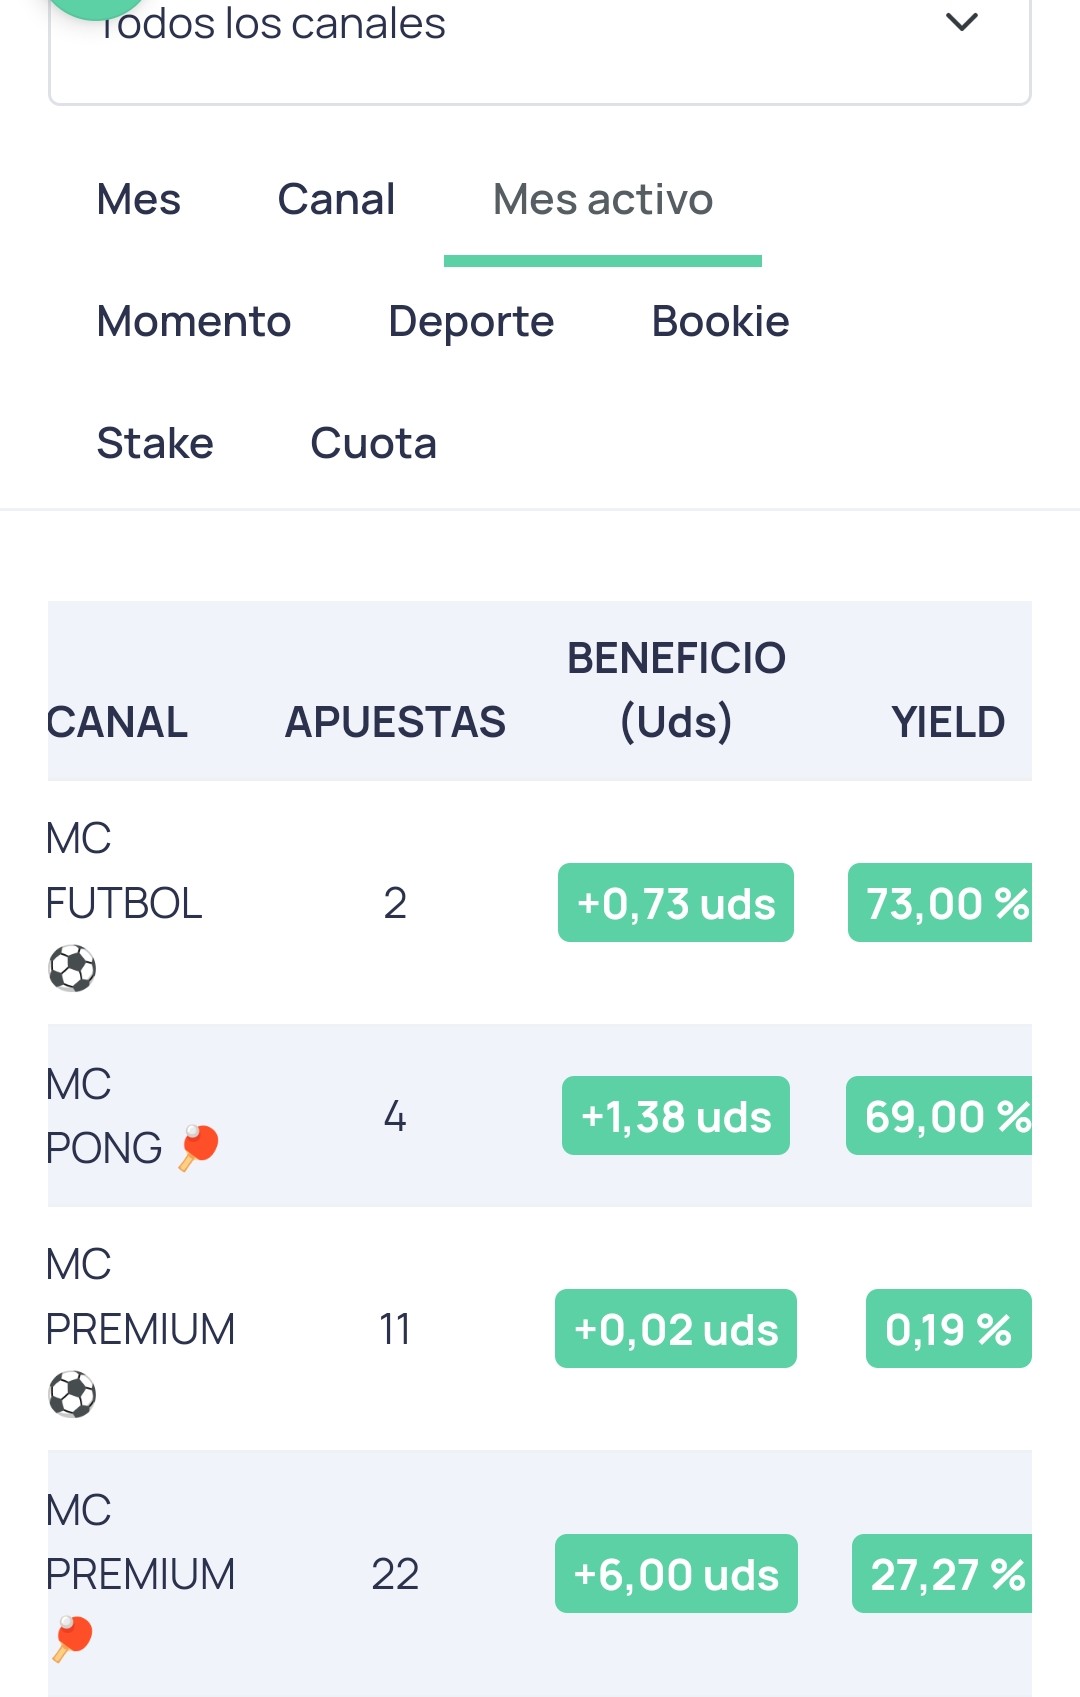Click the BENEFICIO (Uds) column header

pos(676,690)
